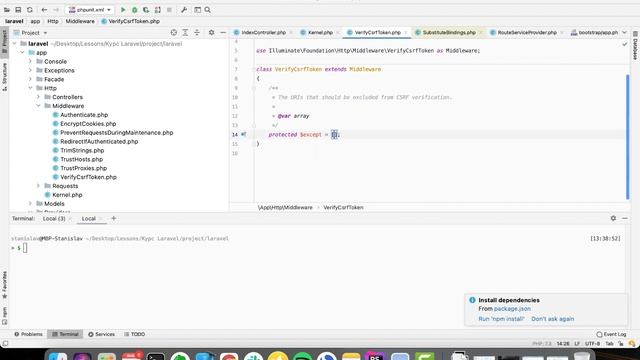This screenshot has height=360, width=640.
Task: Click the Run with Coverage icon
Action: pos(146,10)
